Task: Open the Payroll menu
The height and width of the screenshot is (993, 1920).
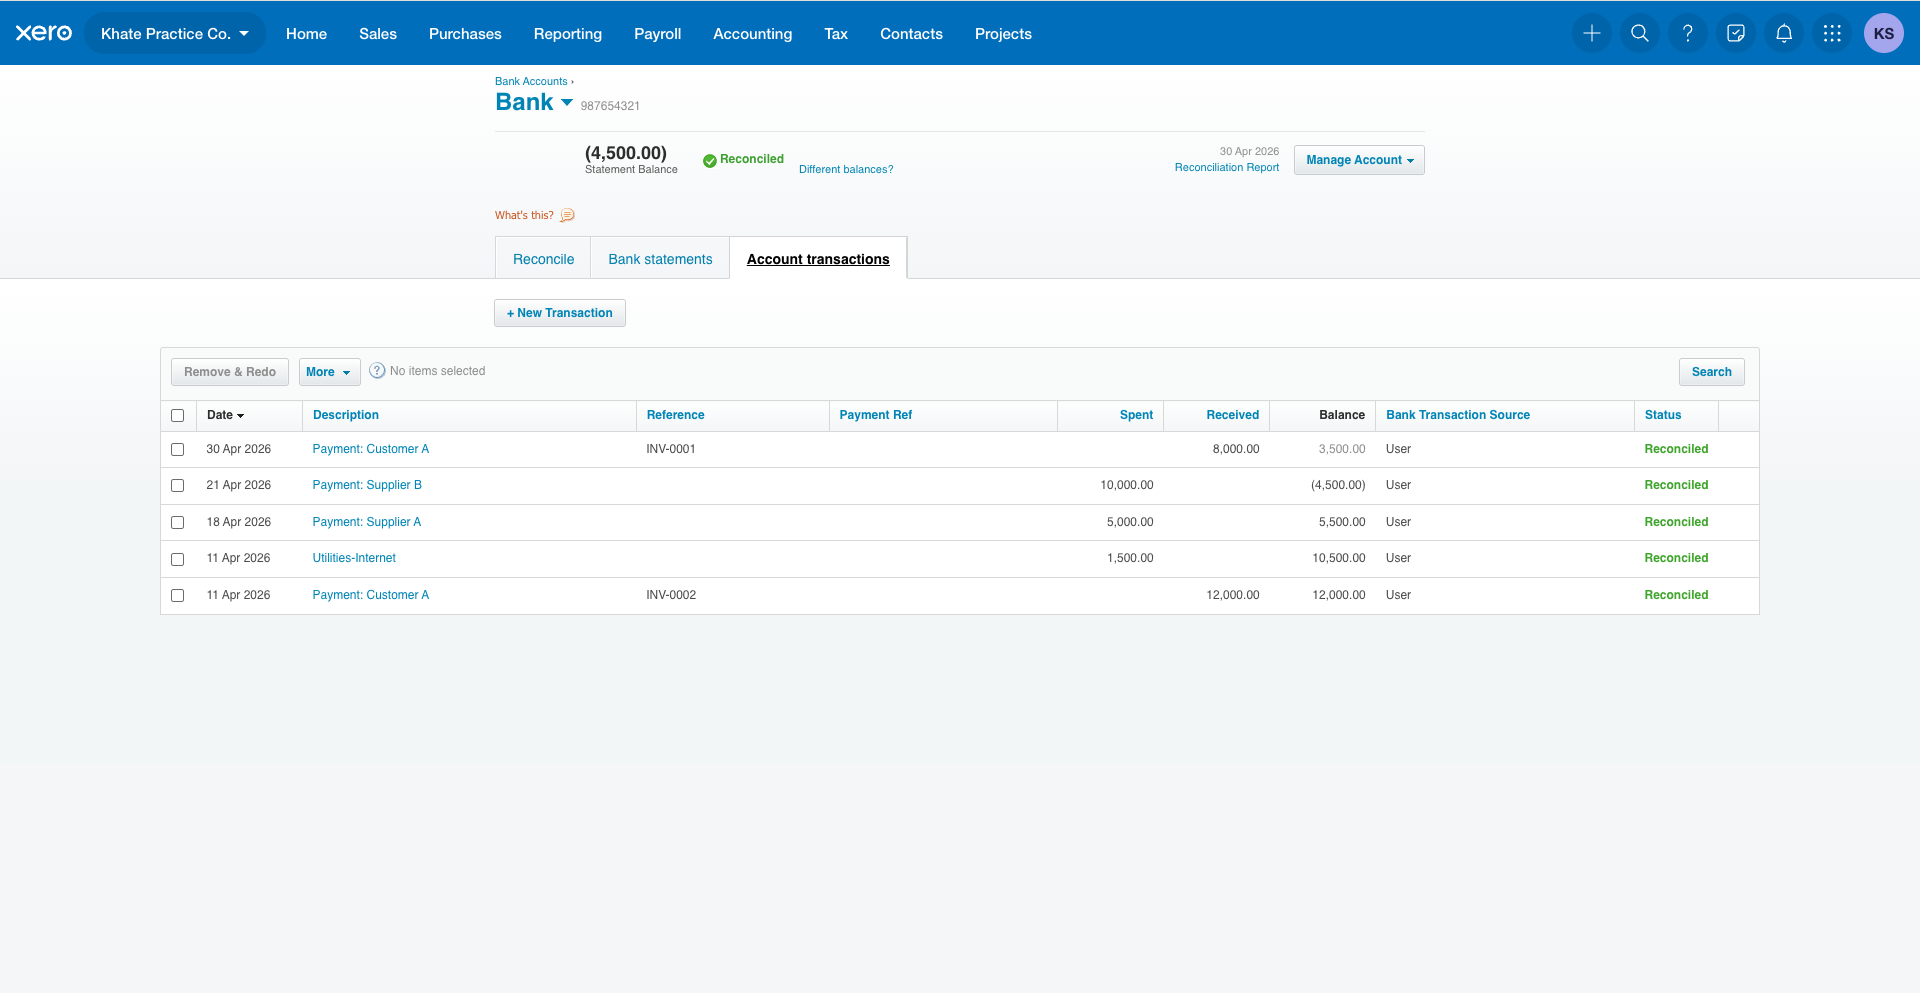Action: [657, 33]
